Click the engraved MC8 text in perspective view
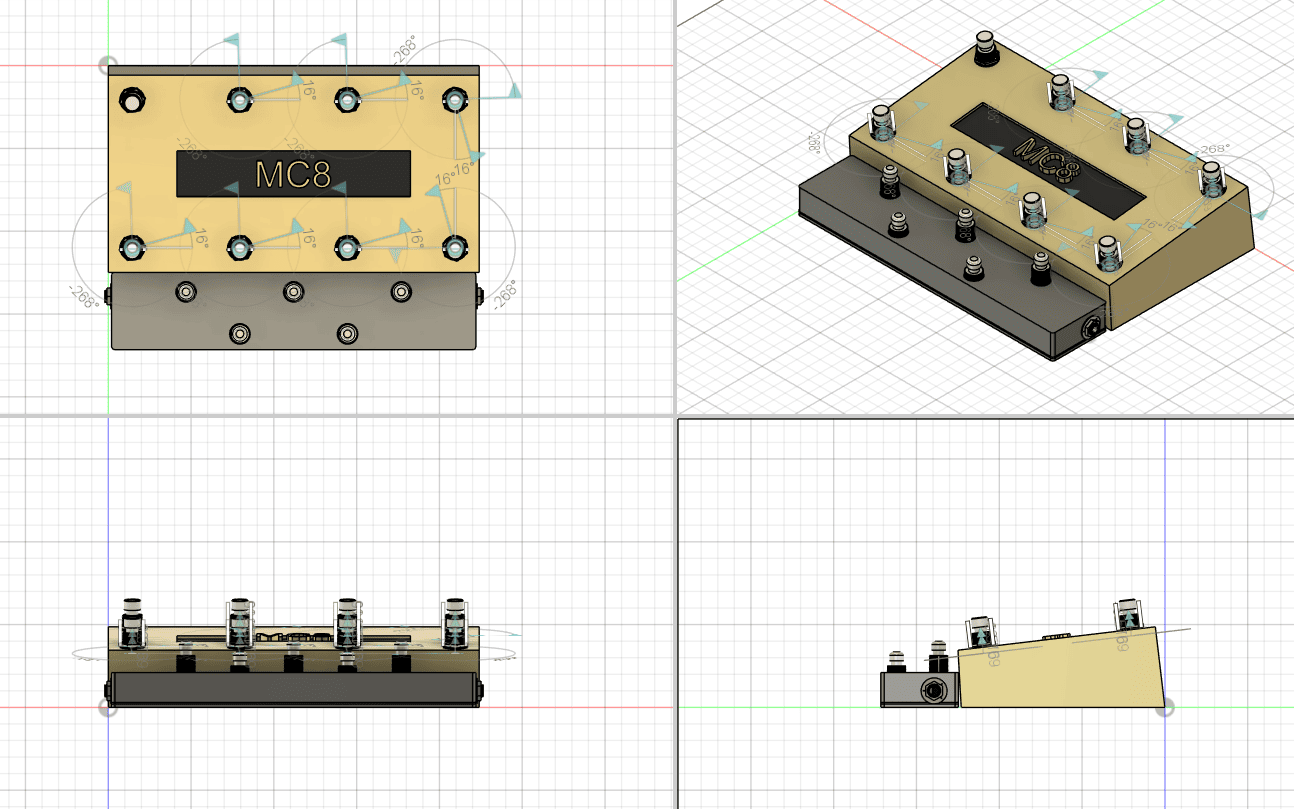 pos(1050,161)
